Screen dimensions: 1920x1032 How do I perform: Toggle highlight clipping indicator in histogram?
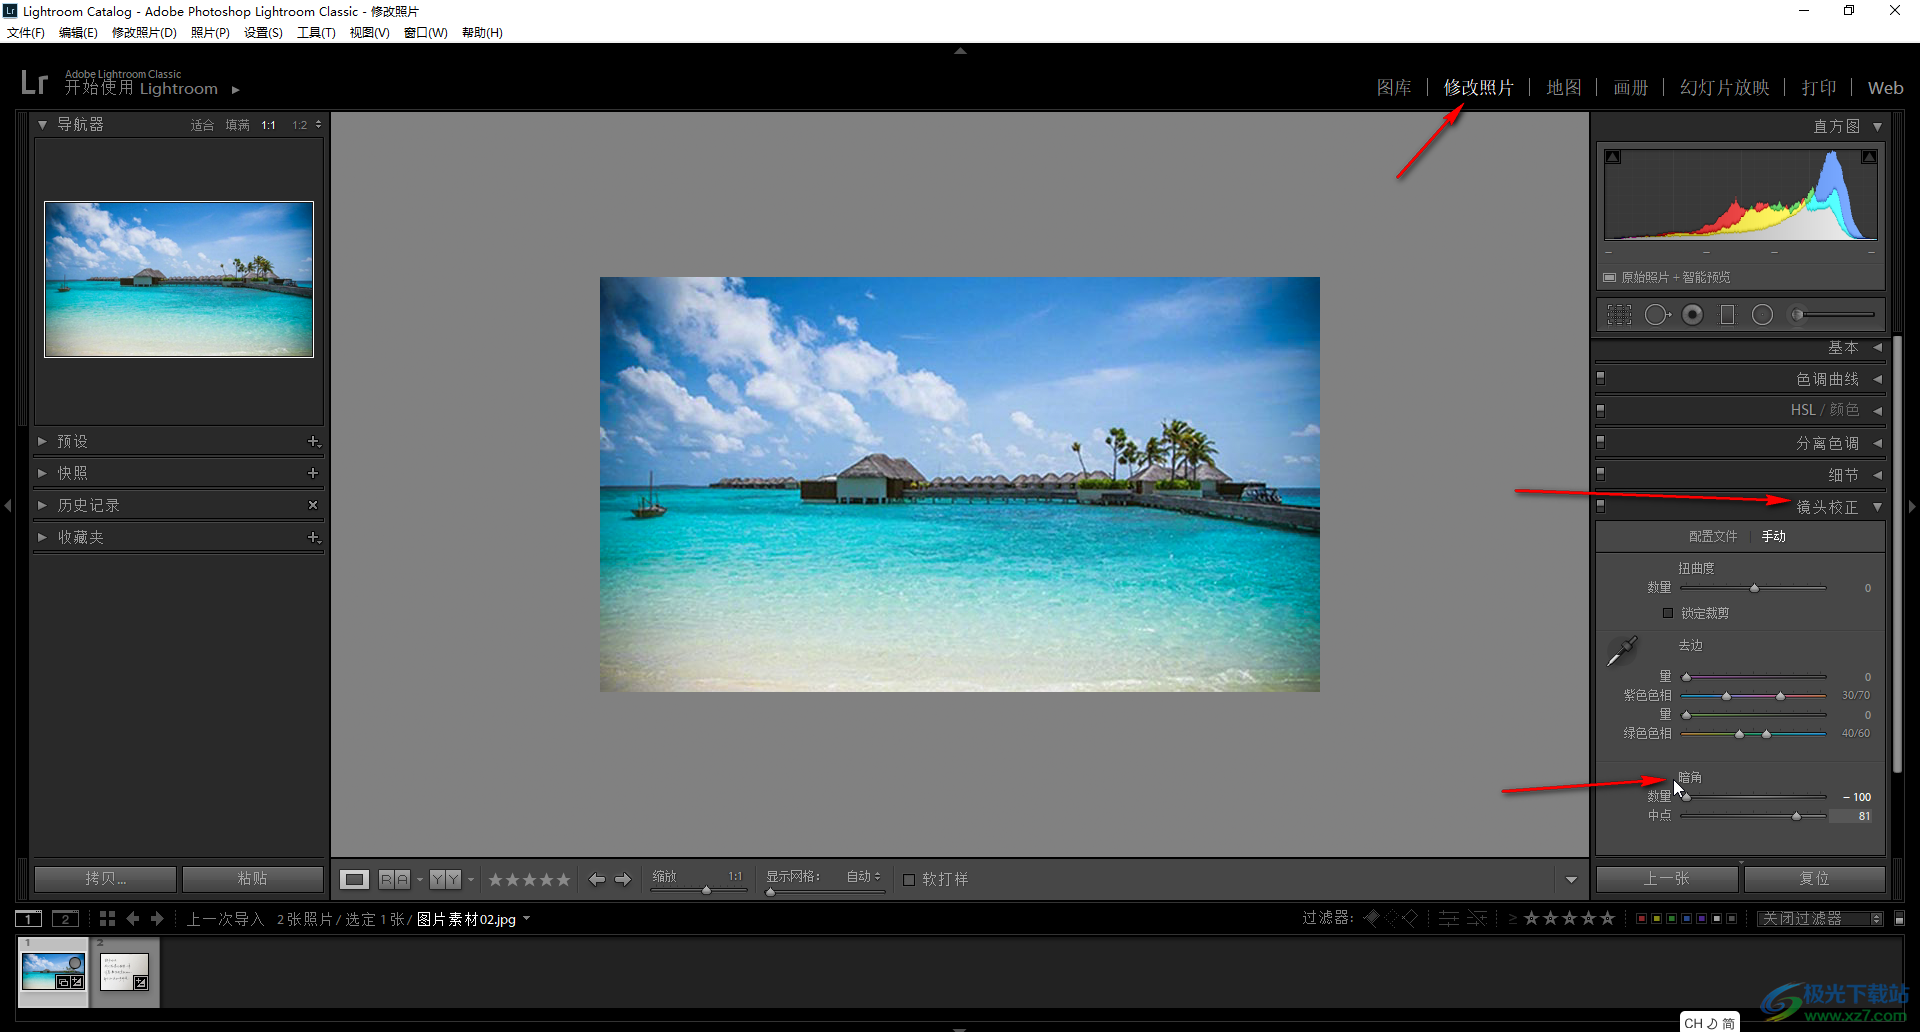1868,157
